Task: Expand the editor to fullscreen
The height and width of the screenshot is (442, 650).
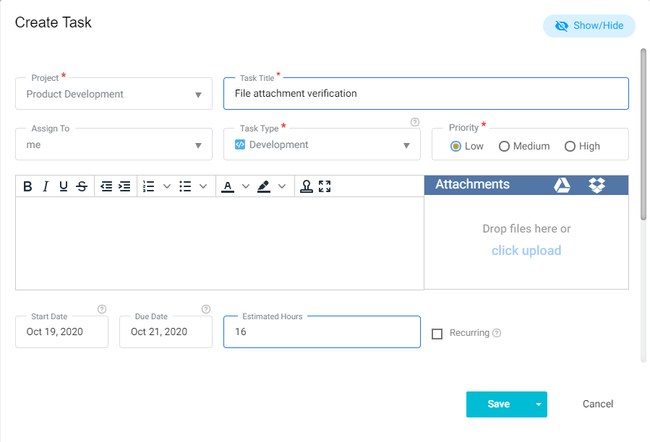Action: pyautogui.click(x=324, y=186)
